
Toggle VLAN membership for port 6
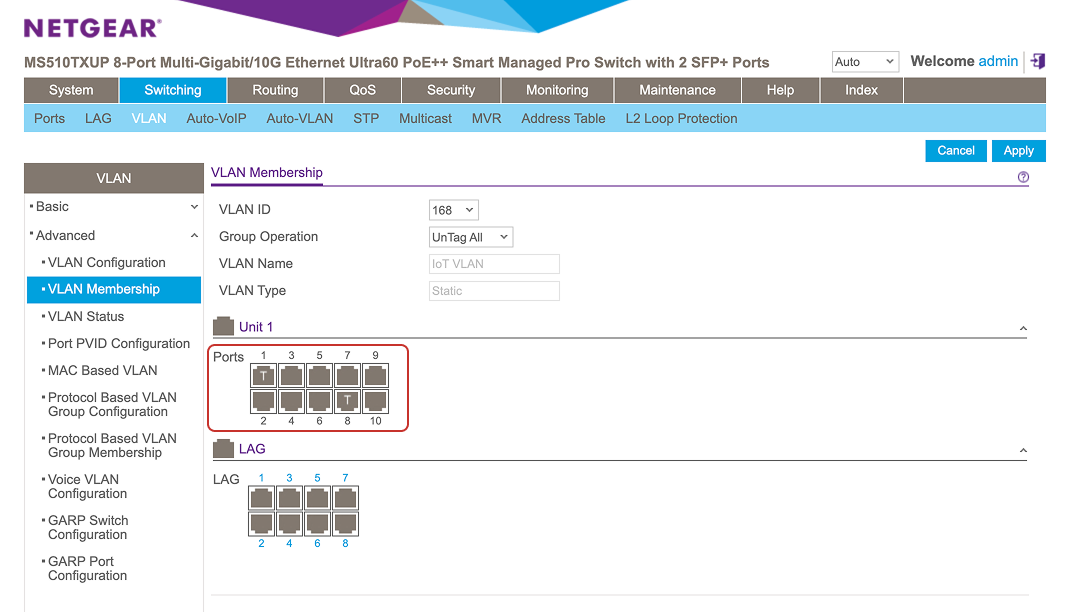tap(319, 401)
